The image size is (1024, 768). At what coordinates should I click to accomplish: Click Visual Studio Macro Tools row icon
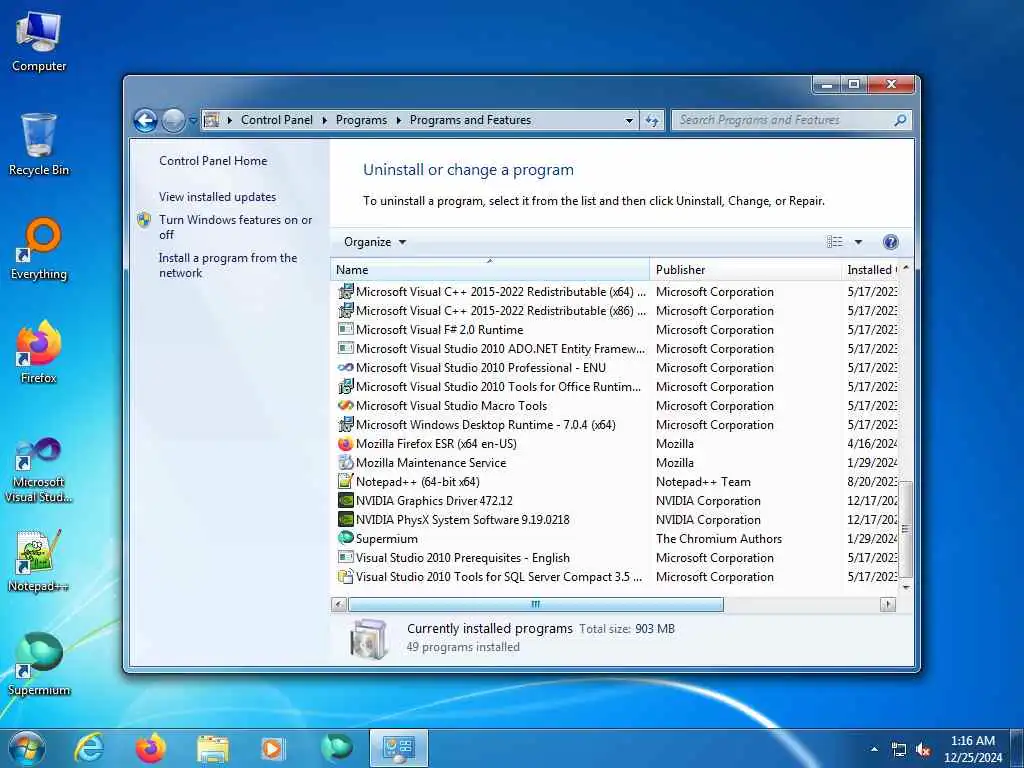[345, 406]
